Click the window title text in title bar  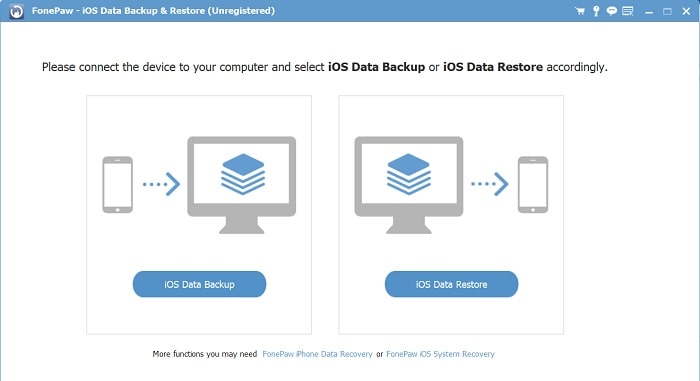click(x=153, y=11)
